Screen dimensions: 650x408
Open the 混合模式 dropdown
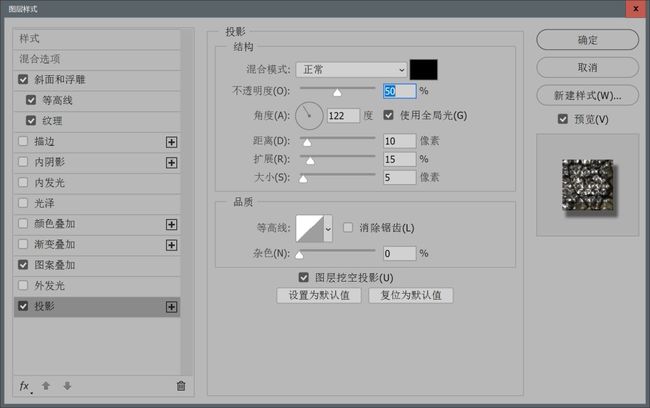click(352, 70)
